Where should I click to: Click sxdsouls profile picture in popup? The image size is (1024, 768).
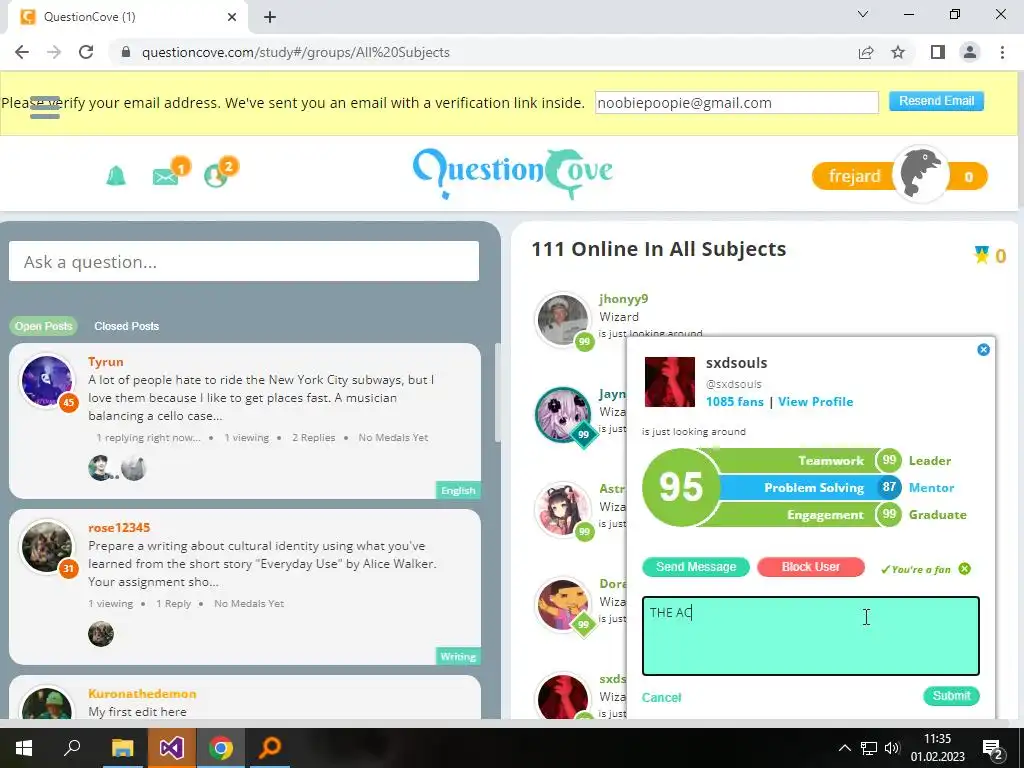669,382
